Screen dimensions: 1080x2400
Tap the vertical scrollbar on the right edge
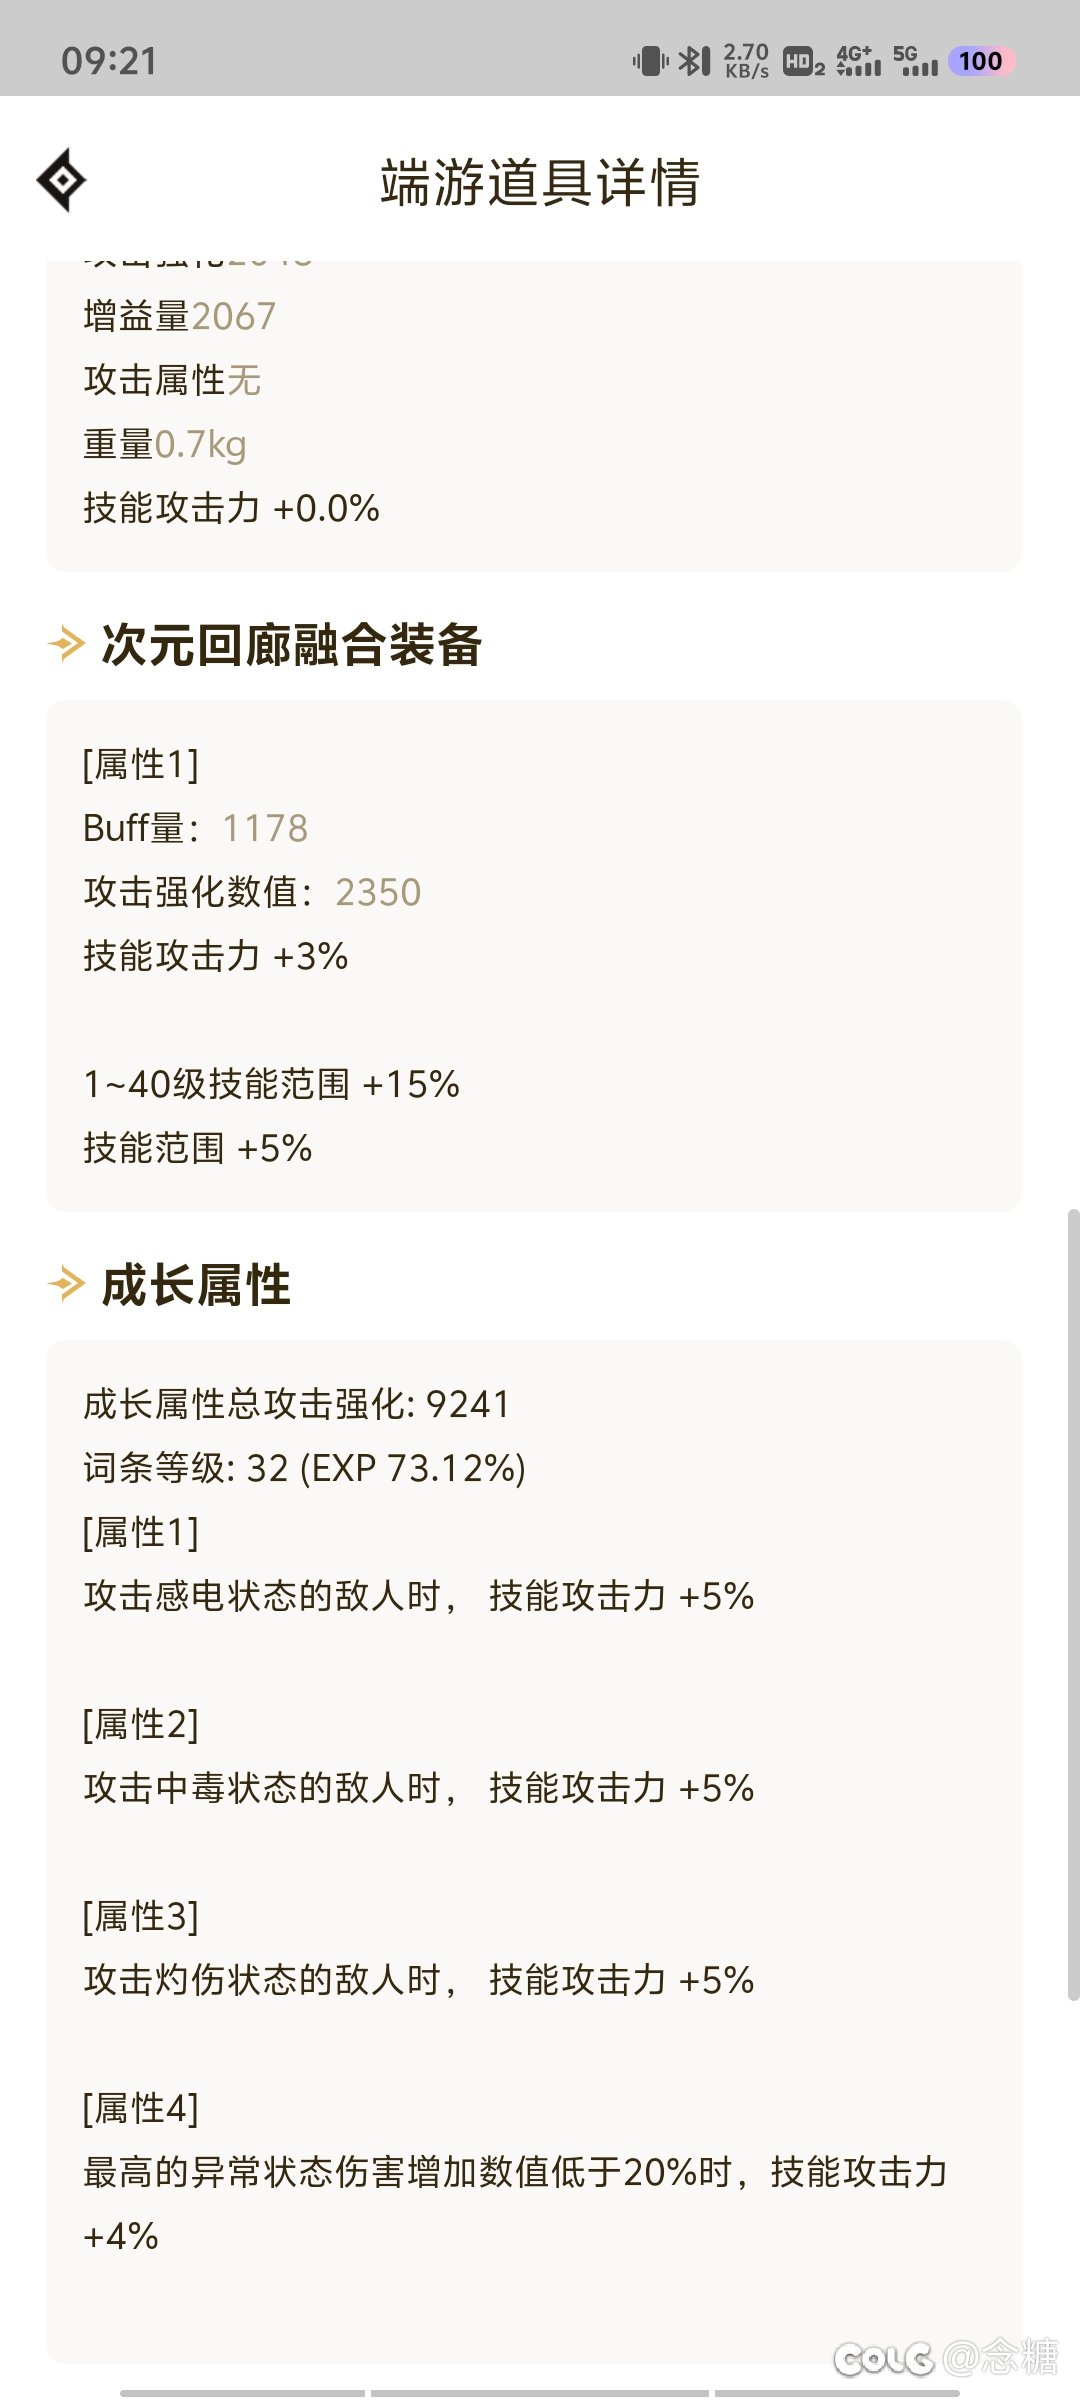1073,1605
